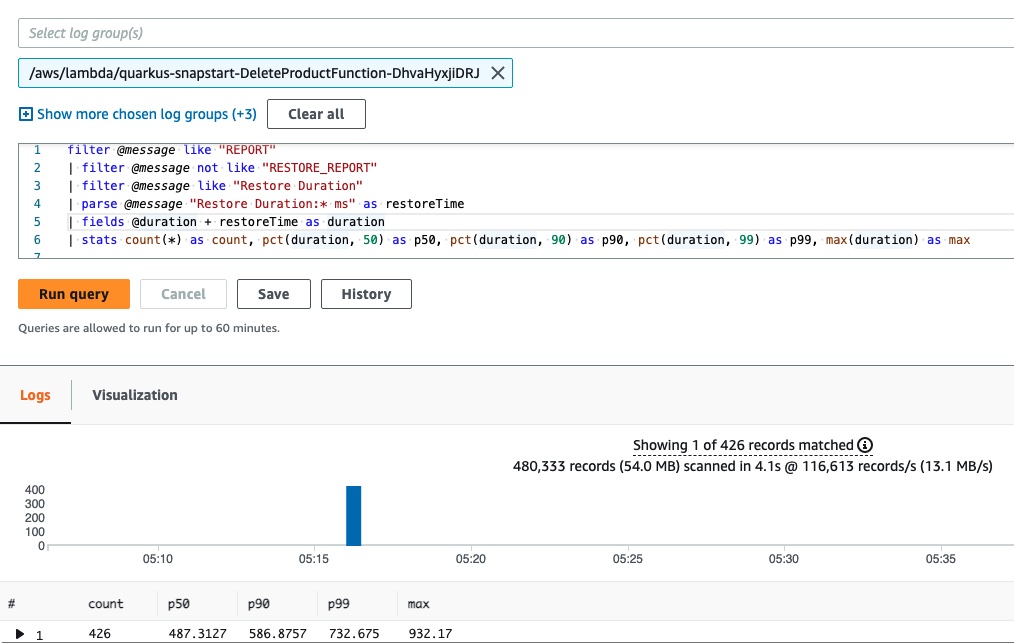This screenshot has width=1014, height=643.
Task: Expand result row 1 disclosure triangle
Action: point(20,634)
